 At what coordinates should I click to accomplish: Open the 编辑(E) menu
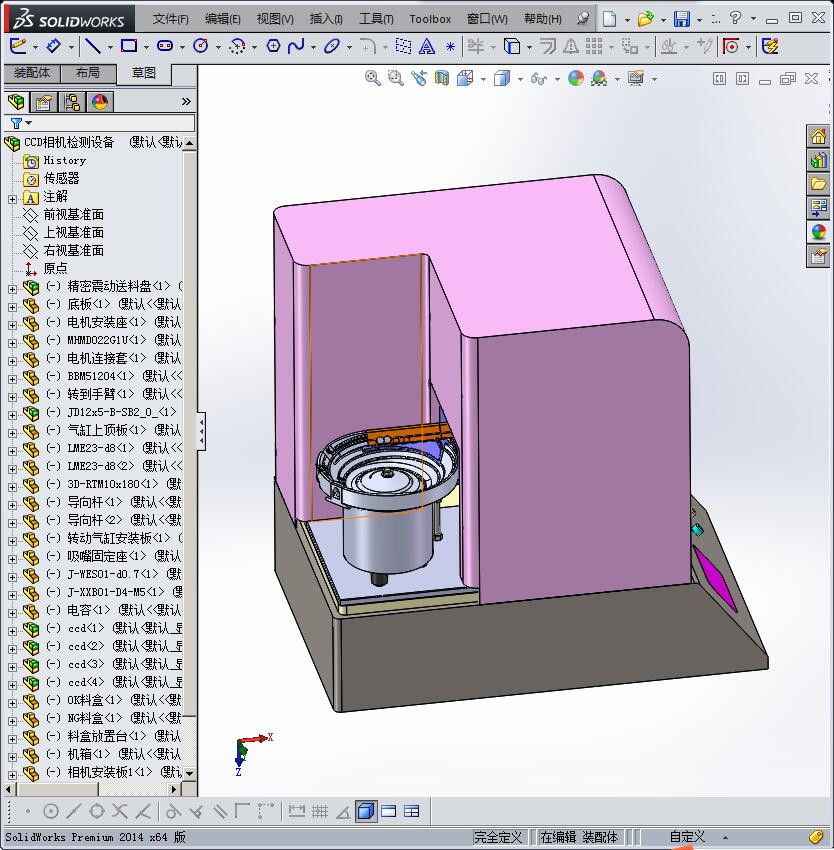coord(222,19)
